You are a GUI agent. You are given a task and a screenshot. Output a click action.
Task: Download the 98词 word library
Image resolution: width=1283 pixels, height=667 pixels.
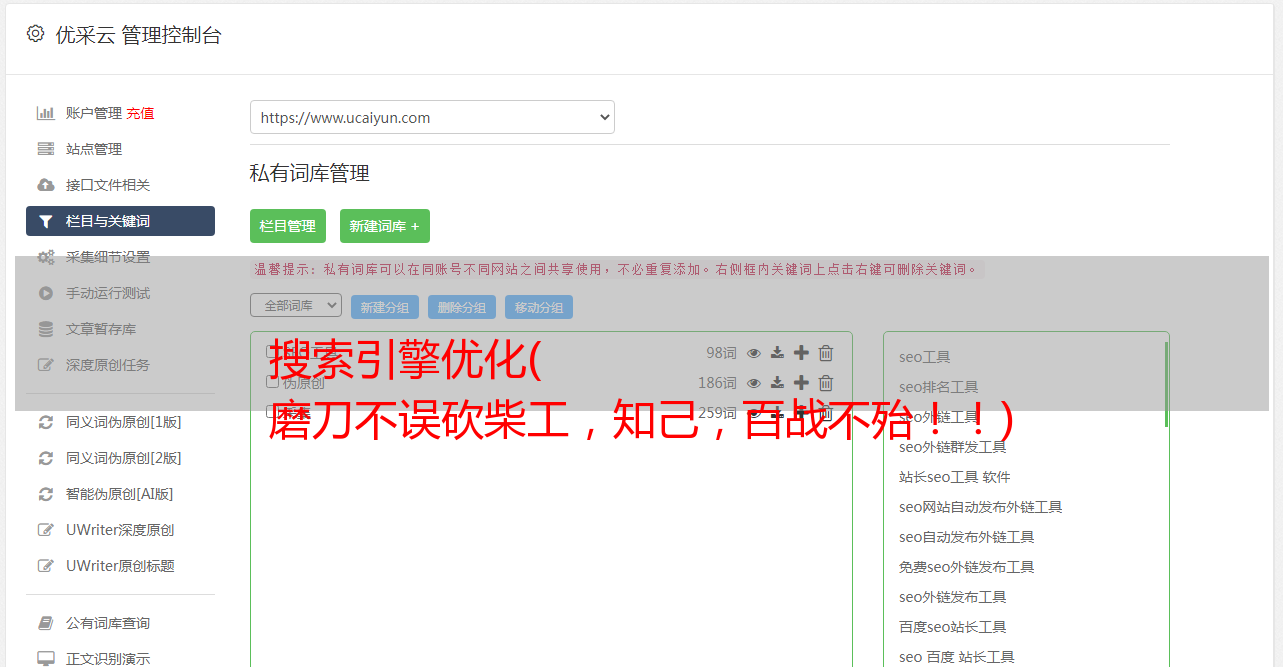click(x=777, y=353)
